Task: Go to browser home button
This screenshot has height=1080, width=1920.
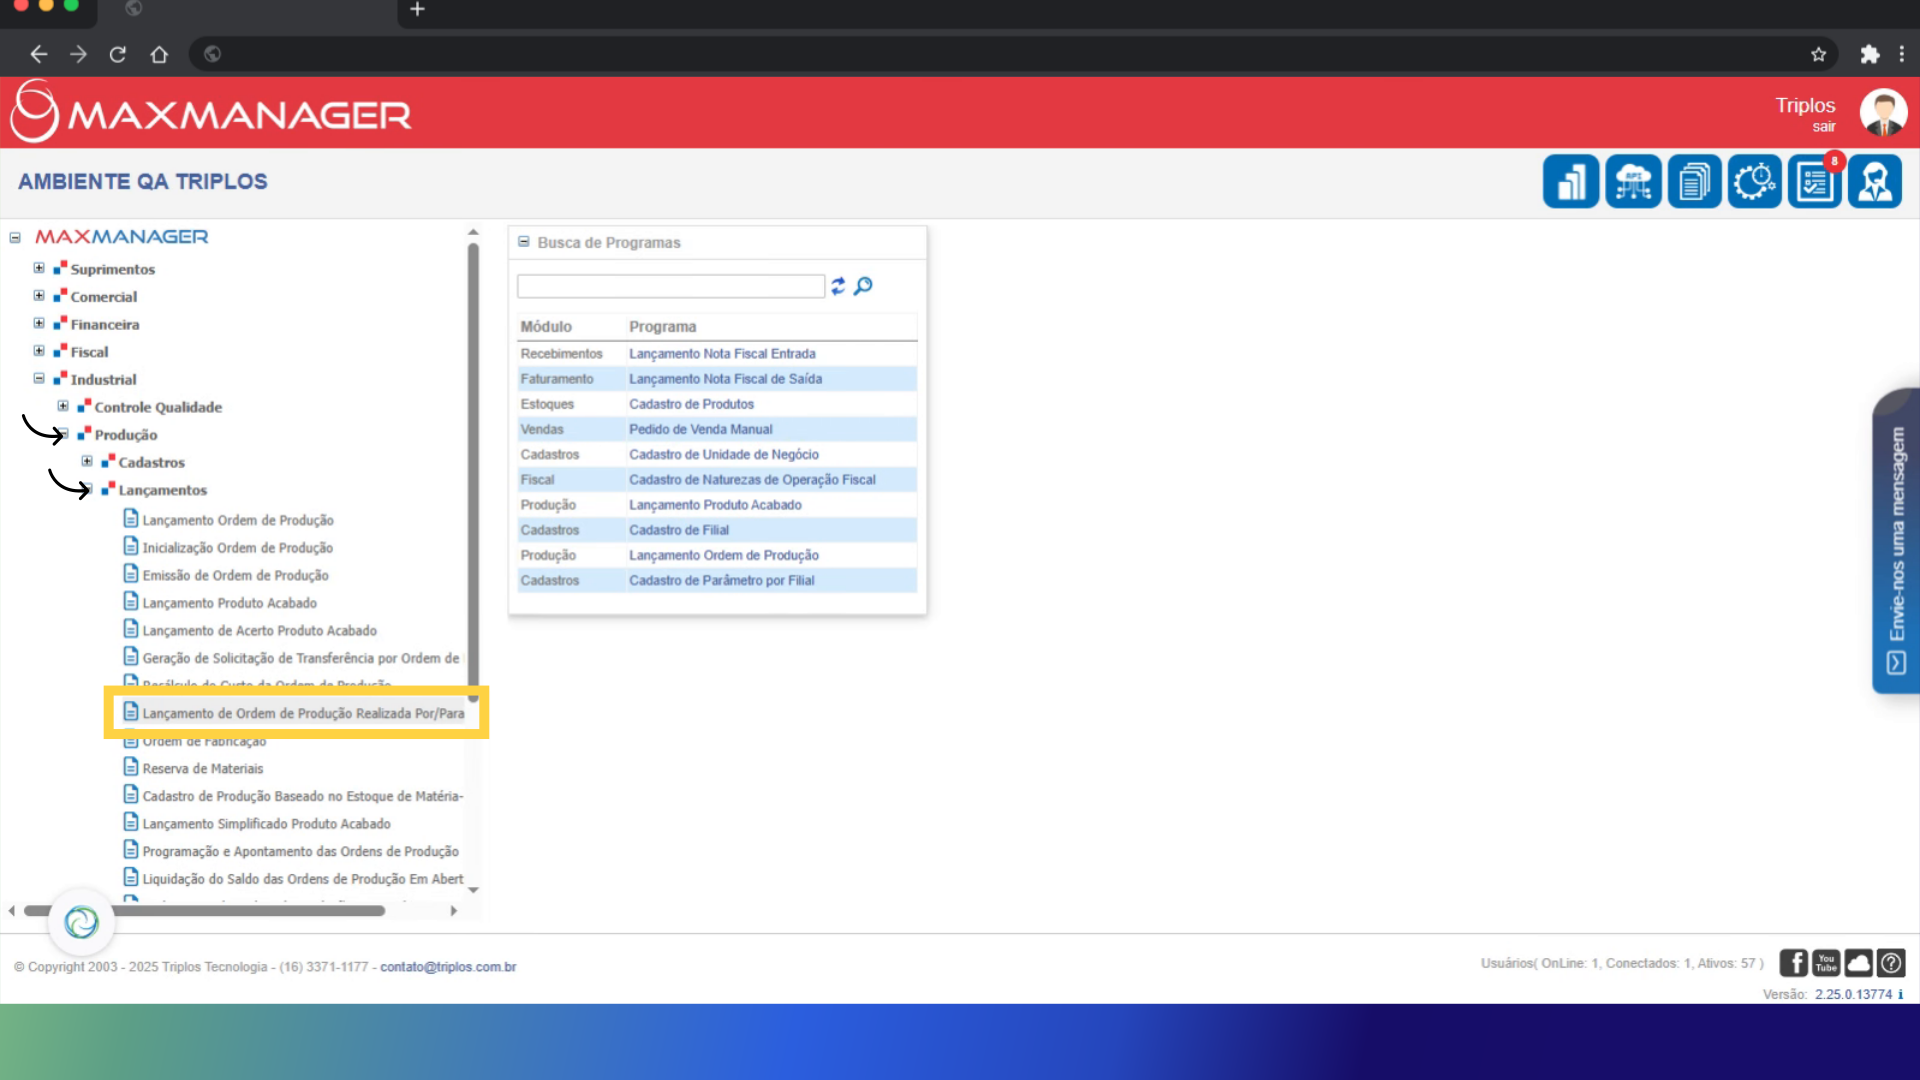Action: (x=159, y=54)
